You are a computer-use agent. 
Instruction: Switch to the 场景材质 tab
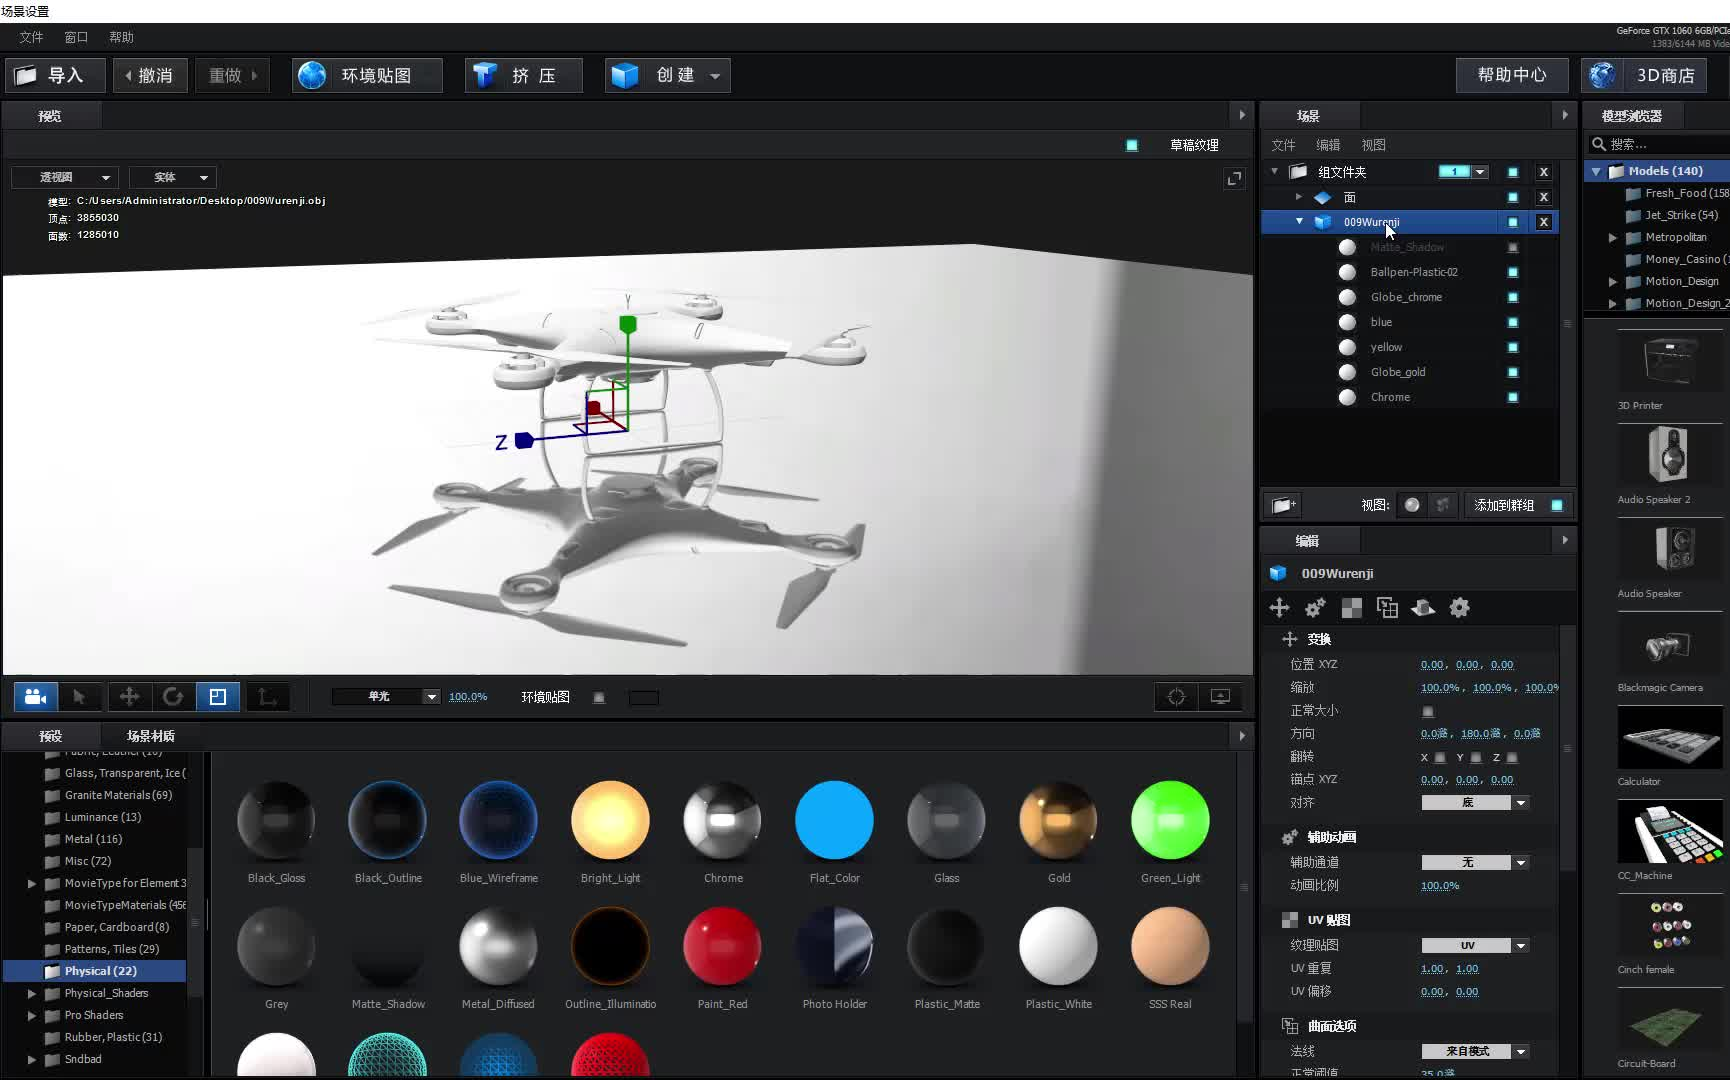(x=149, y=735)
